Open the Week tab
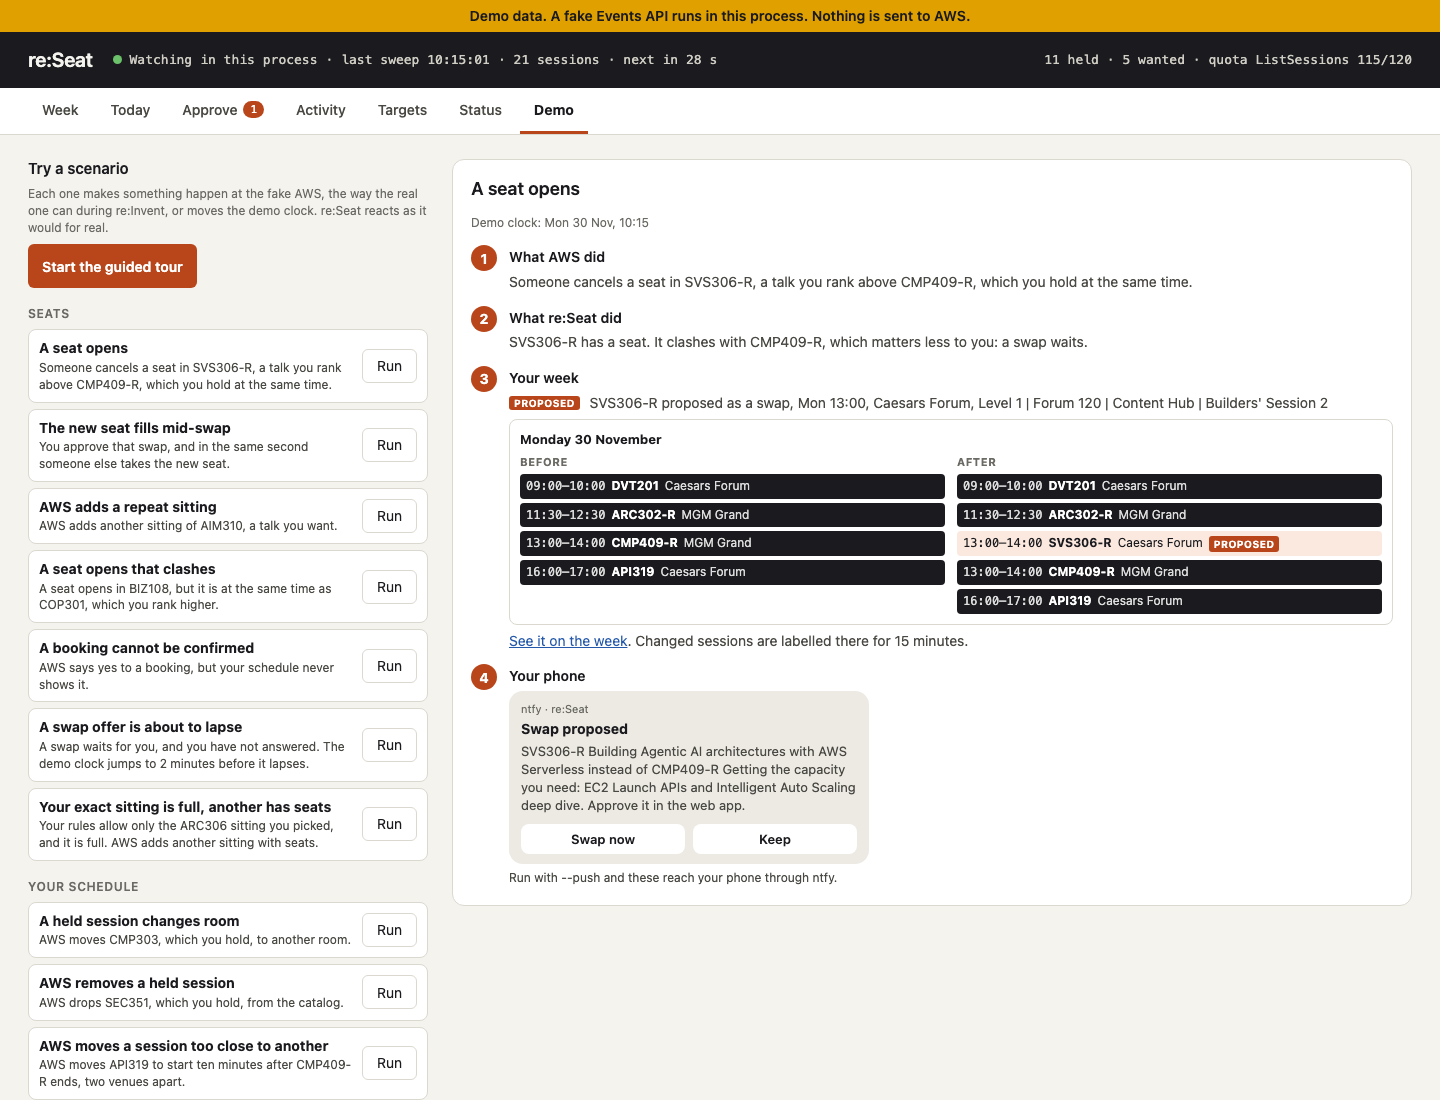Screen dimensions: 1440x1100 (60, 110)
